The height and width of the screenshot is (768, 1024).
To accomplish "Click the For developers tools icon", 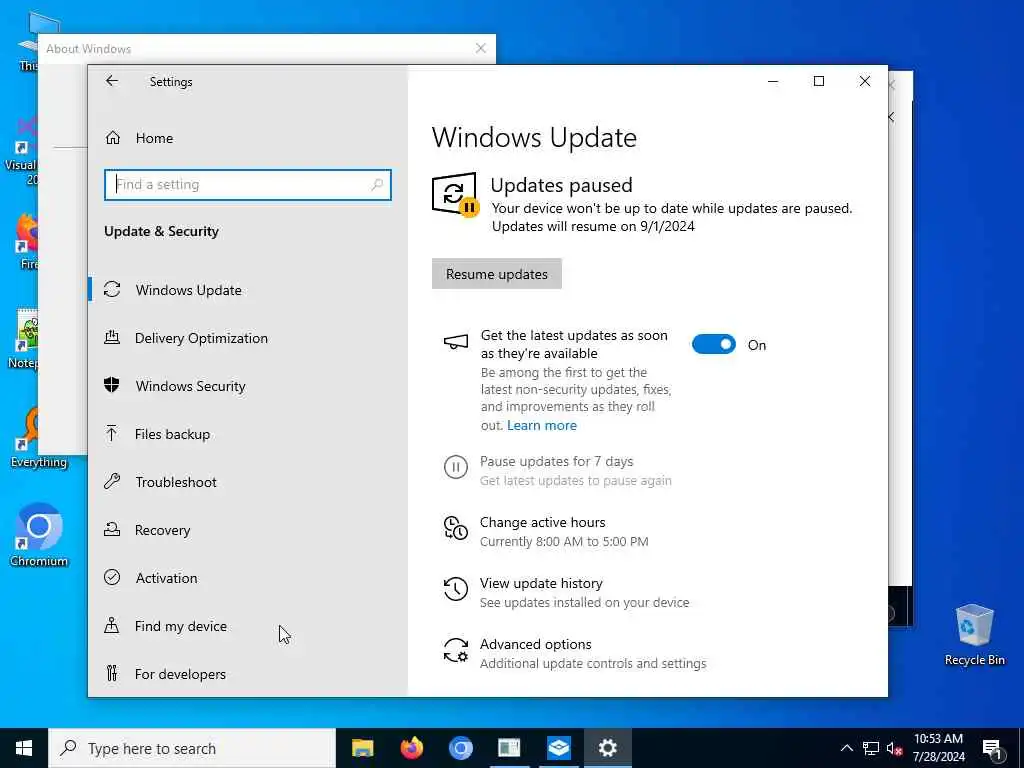I will [112, 673].
